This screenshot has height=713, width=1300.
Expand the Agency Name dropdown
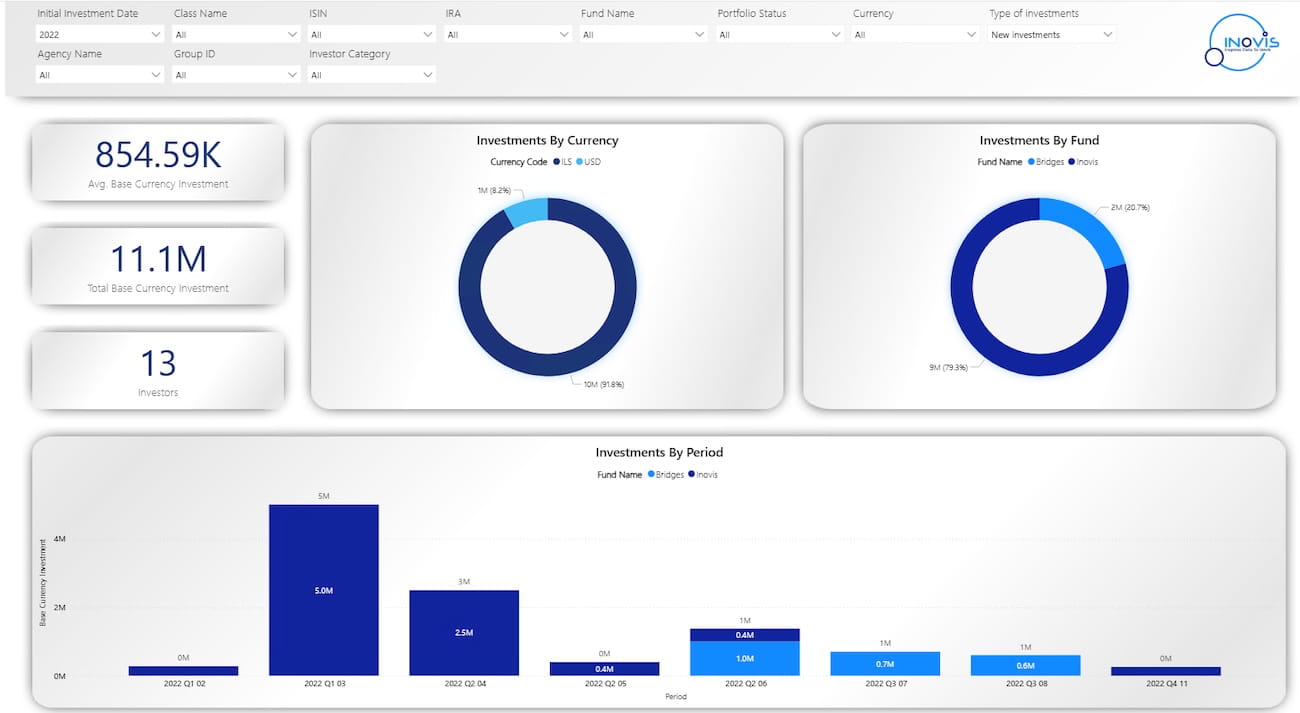pyautogui.click(x=99, y=75)
